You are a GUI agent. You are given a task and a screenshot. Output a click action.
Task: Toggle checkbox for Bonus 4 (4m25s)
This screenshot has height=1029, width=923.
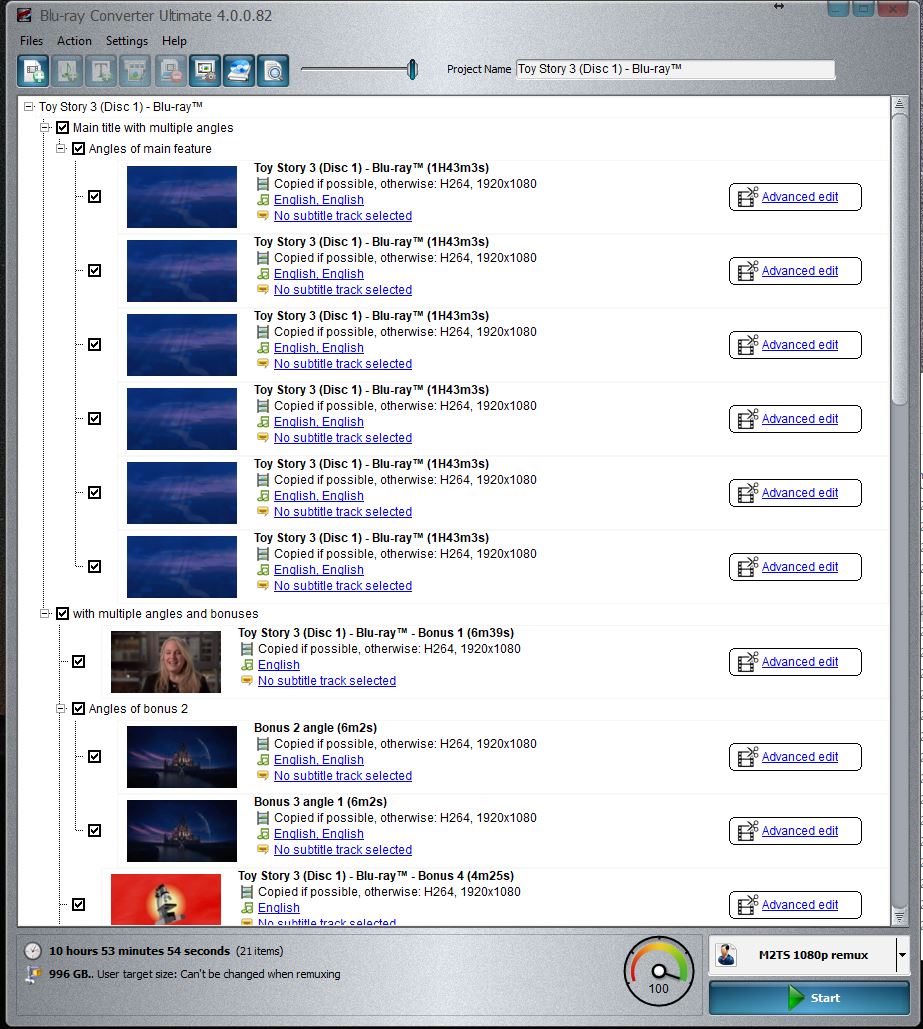point(78,904)
